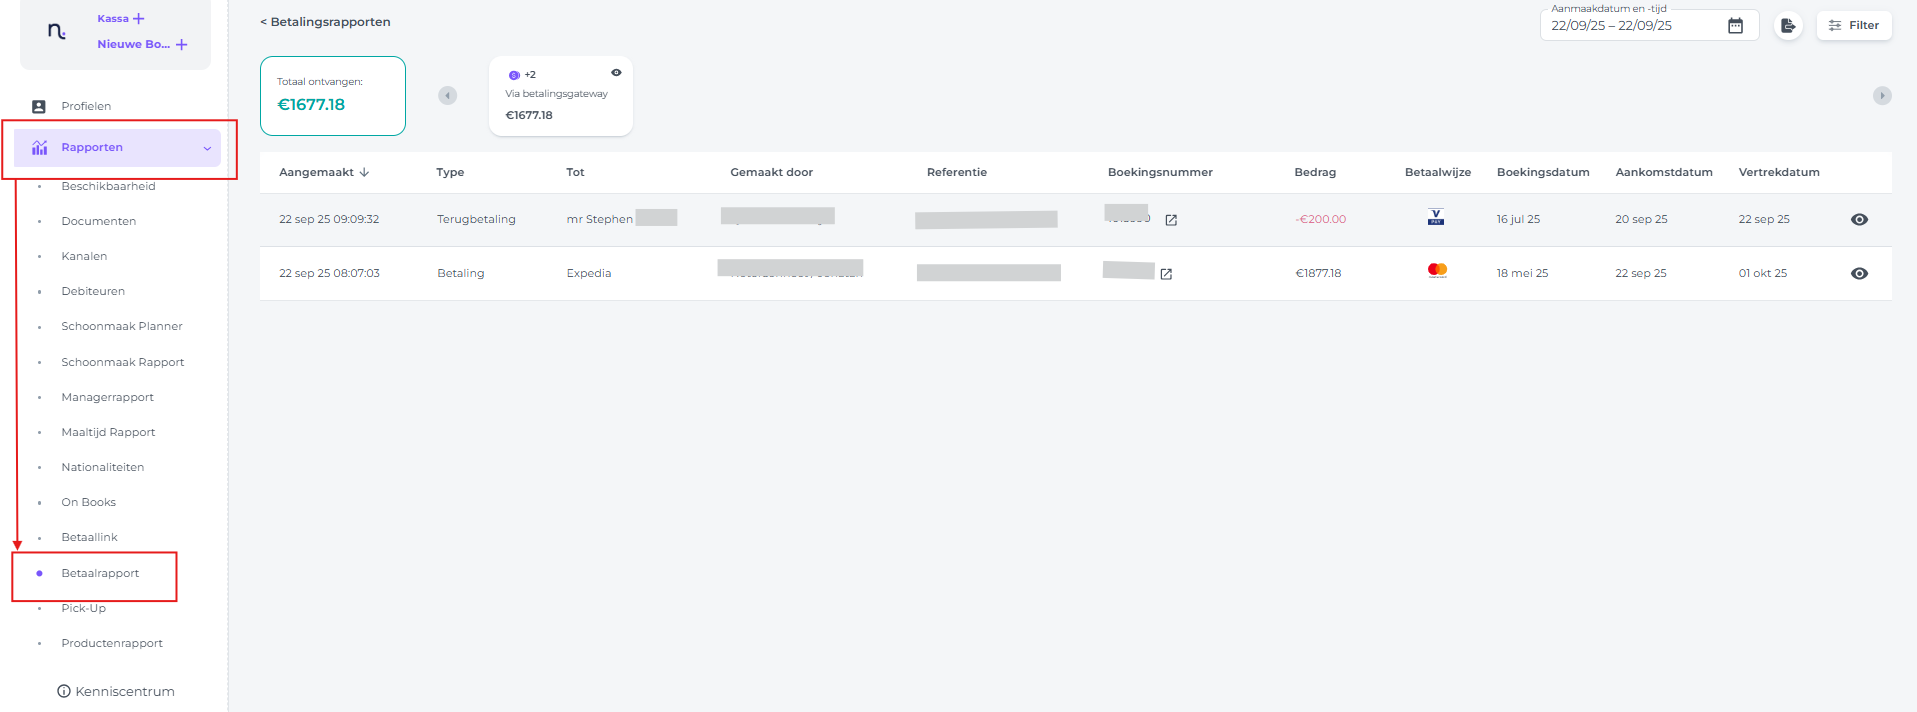Click the Filter button
The height and width of the screenshot is (712, 1917).
click(1853, 26)
